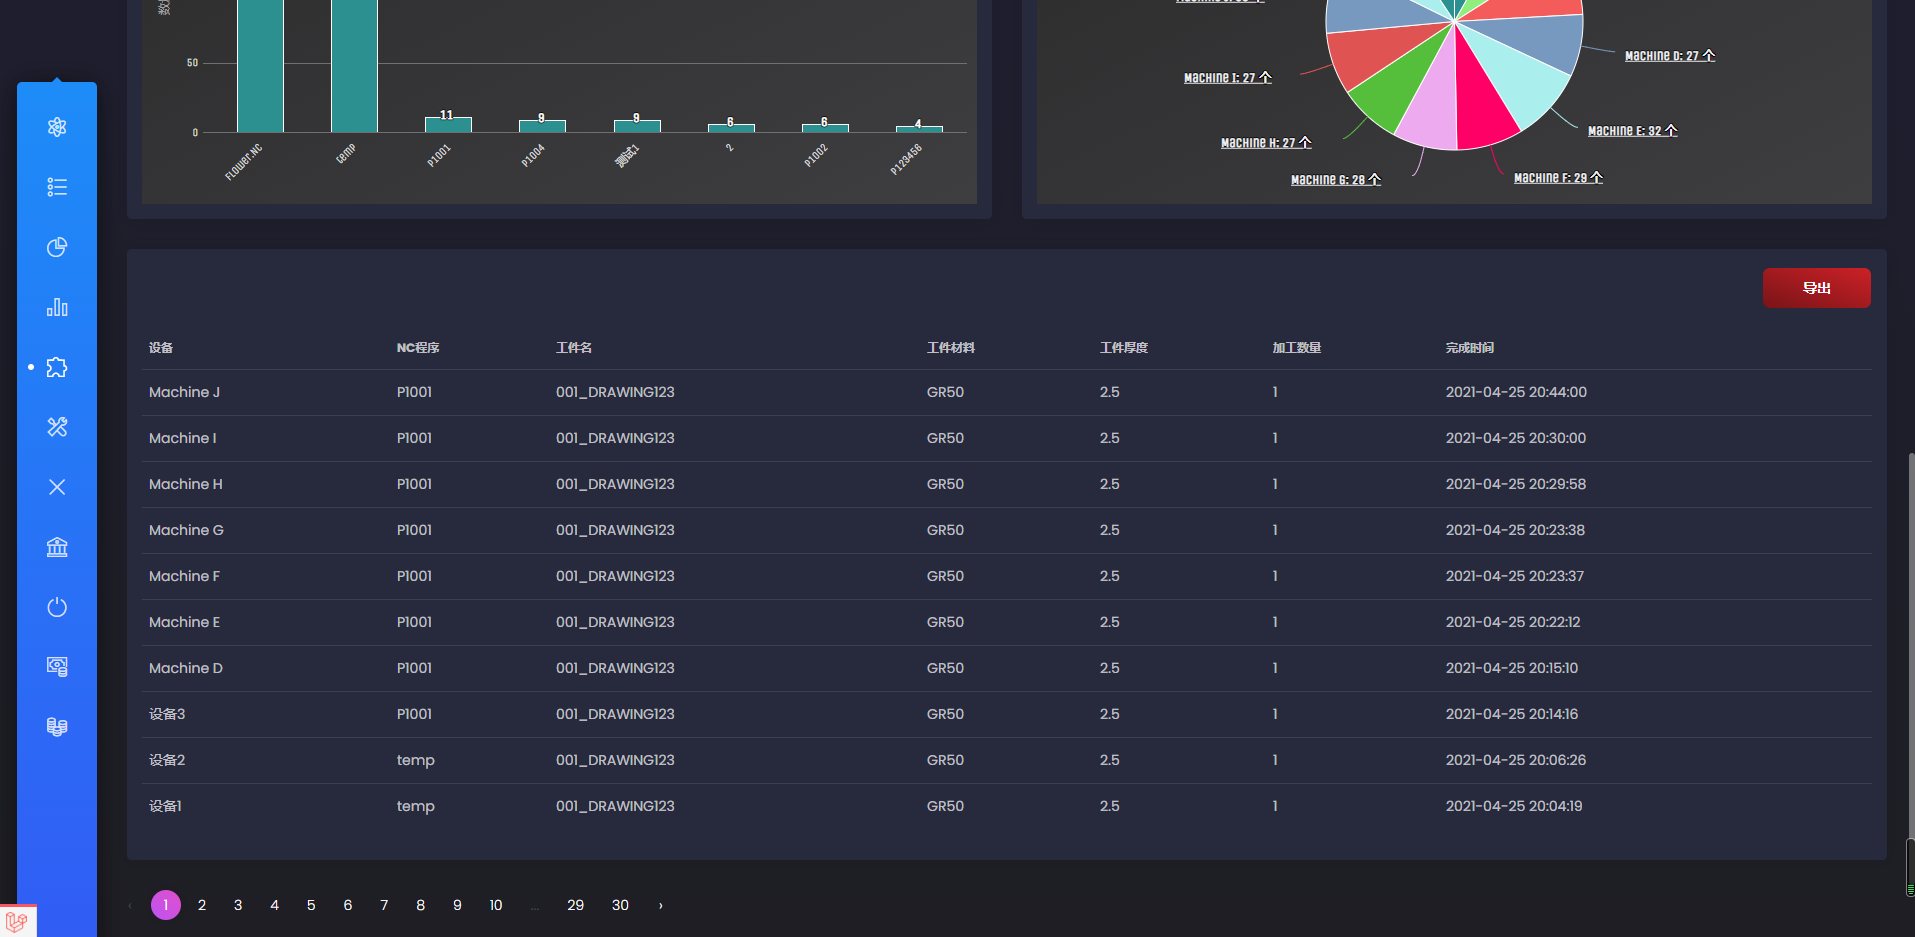Click the puzzle piece sidebar icon

(x=57, y=367)
